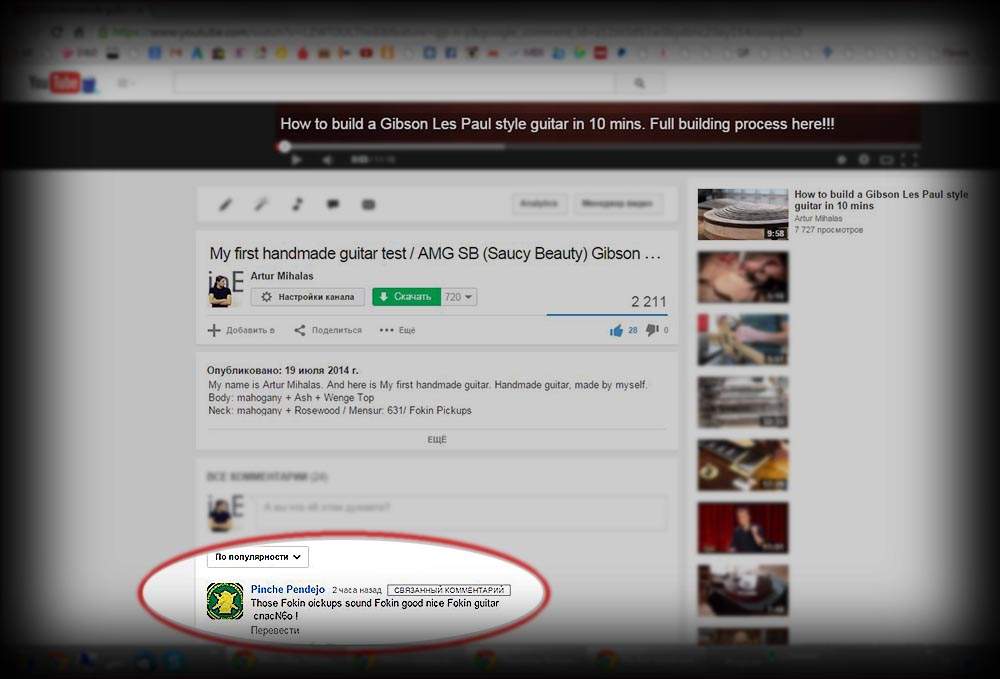Open Pinche Pendejo commenter profile
1000x679 pixels.
(x=288, y=589)
